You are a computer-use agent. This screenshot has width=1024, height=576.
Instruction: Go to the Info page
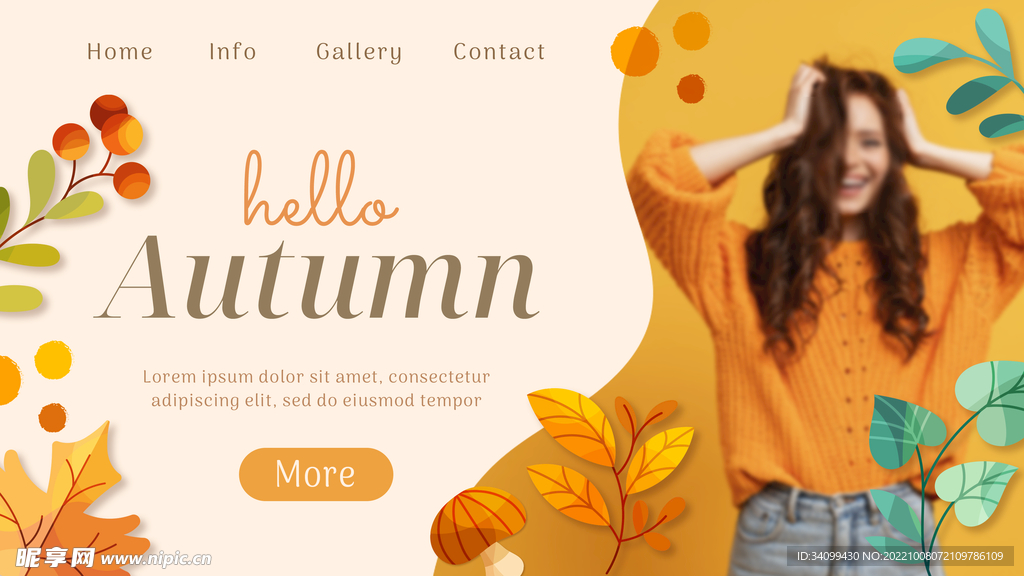coord(232,52)
